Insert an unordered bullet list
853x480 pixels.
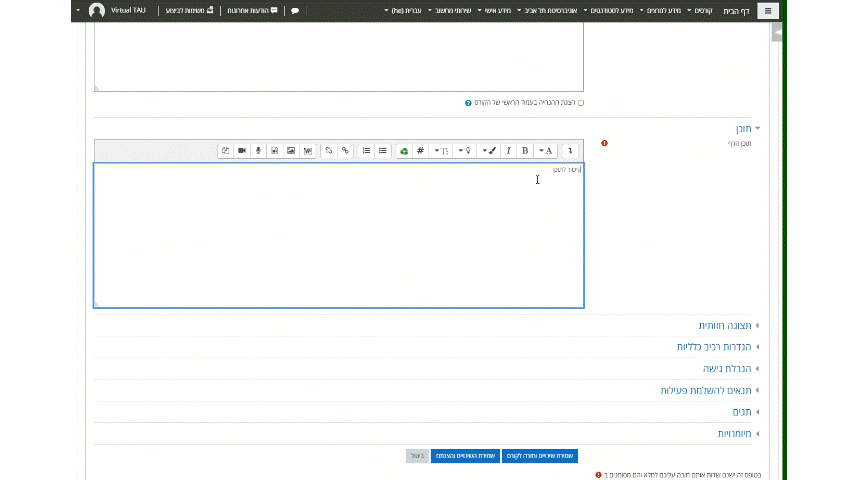(382, 151)
